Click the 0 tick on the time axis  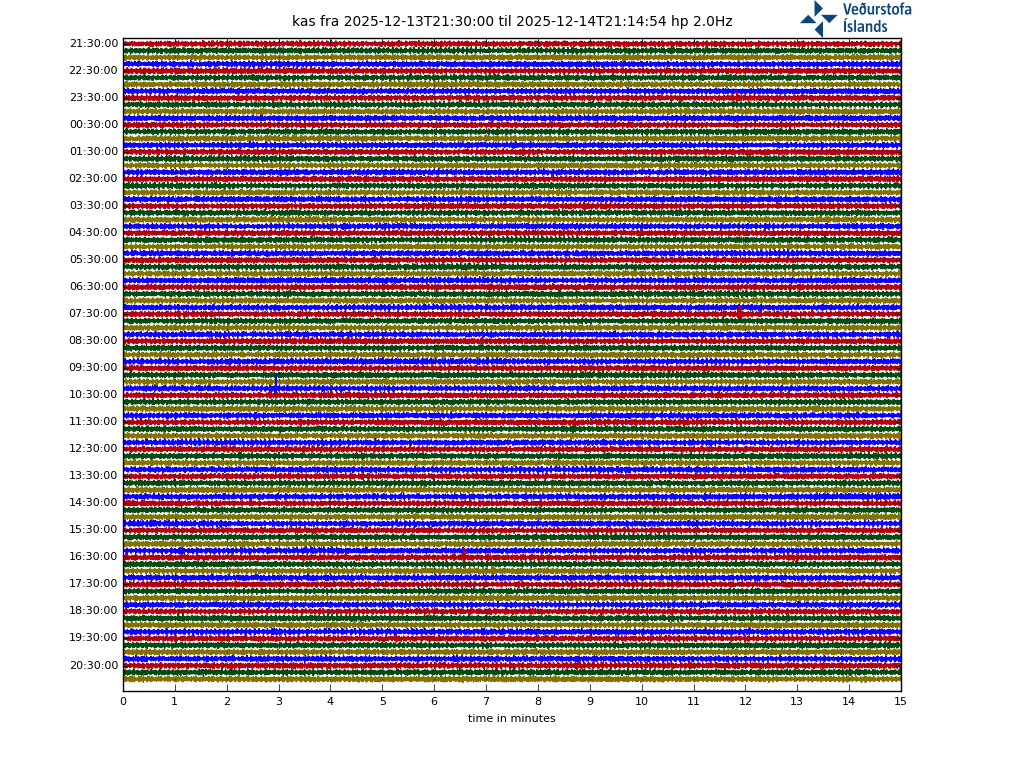pos(123,702)
